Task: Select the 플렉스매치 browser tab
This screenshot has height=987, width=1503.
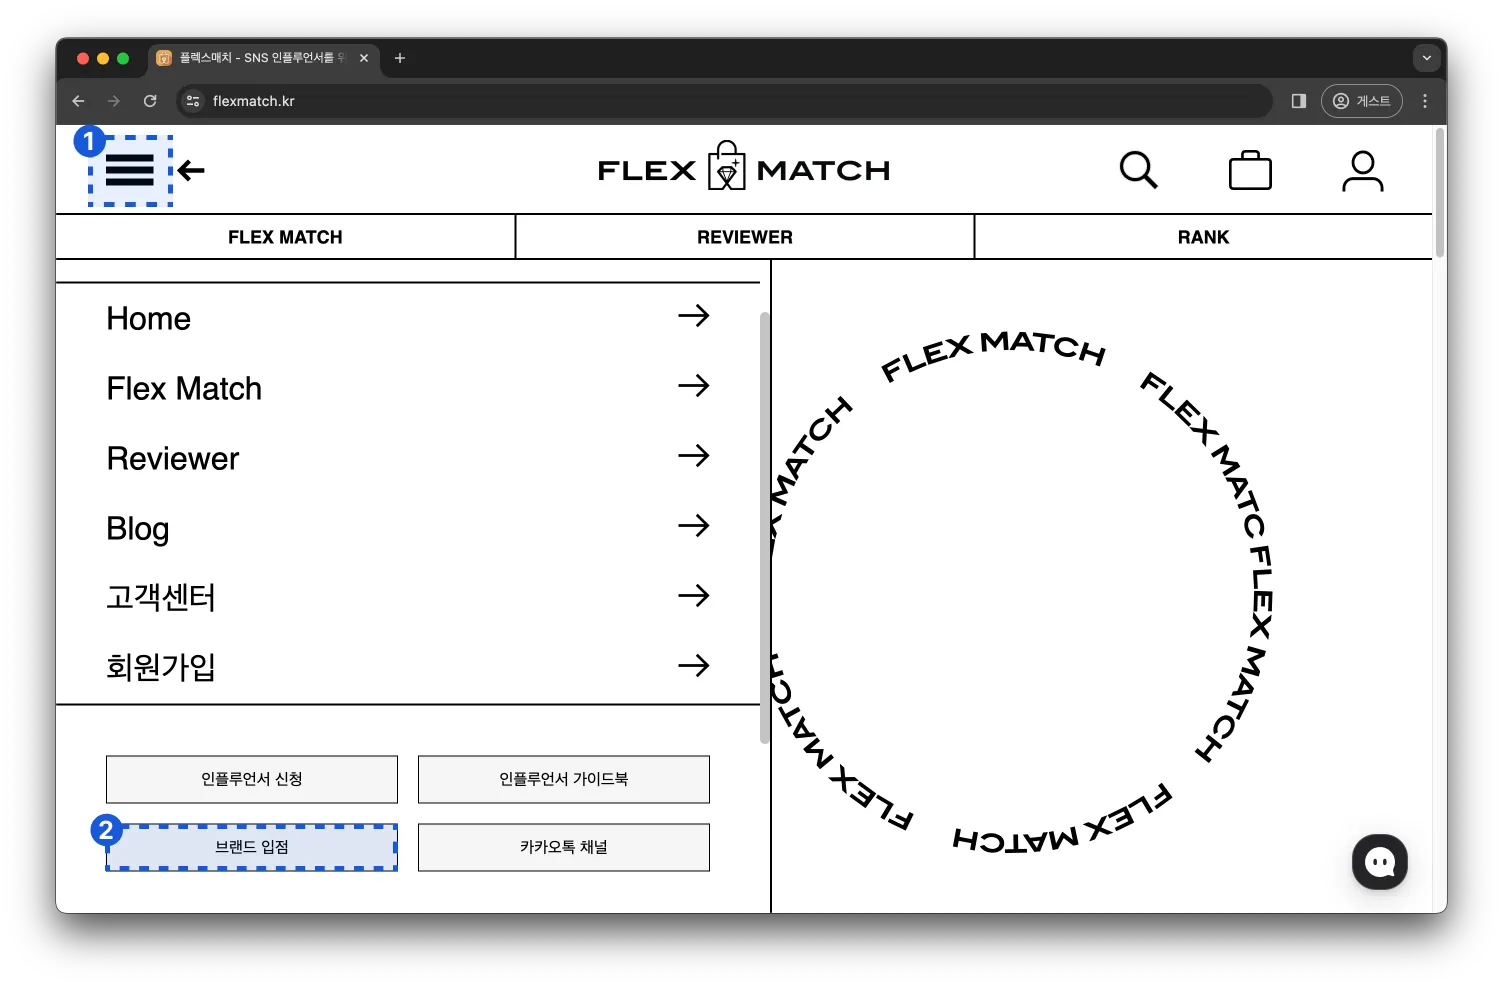Action: (265, 58)
